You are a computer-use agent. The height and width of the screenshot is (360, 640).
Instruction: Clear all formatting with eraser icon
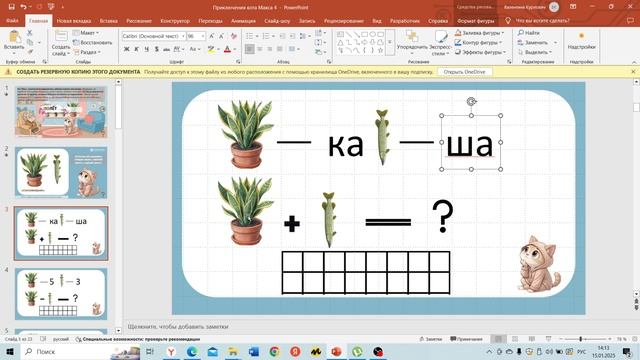[234, 36]
